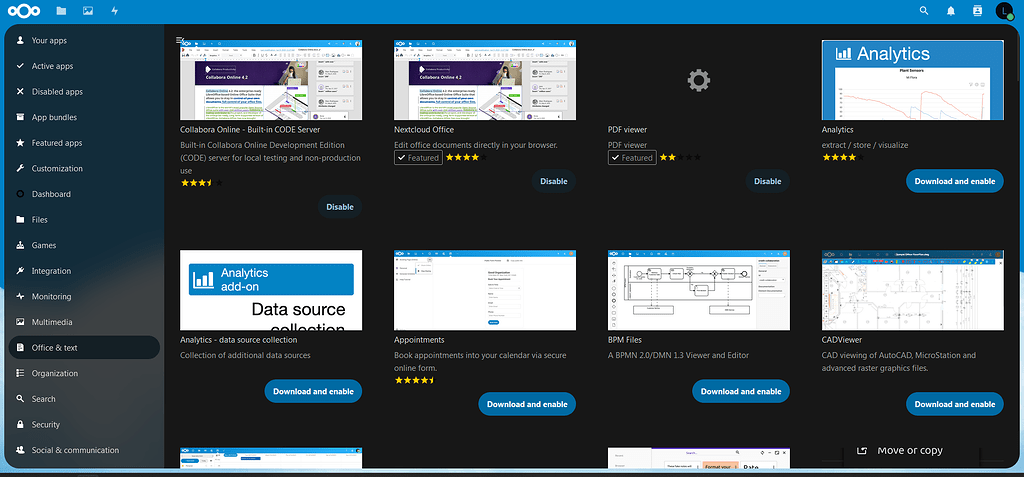Download and enable Analytics app
Viewport: 1024px width, 477px height.
[x=955, y=181]
